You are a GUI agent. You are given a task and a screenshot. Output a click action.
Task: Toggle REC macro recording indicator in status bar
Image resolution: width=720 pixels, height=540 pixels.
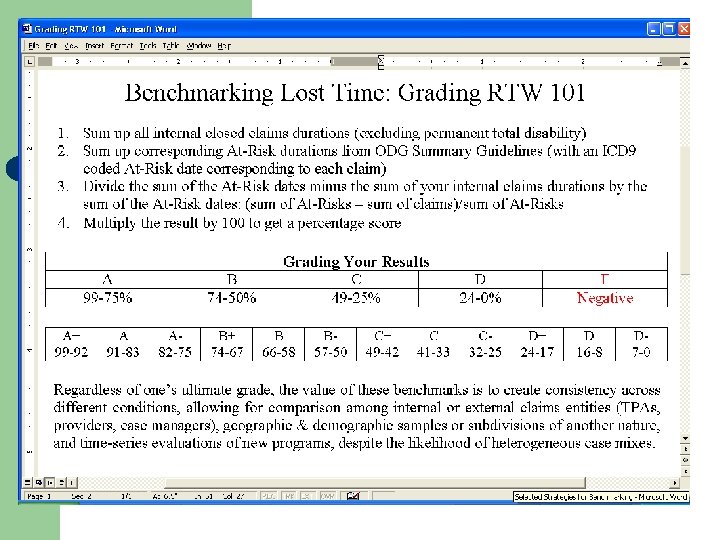[269, 496]
